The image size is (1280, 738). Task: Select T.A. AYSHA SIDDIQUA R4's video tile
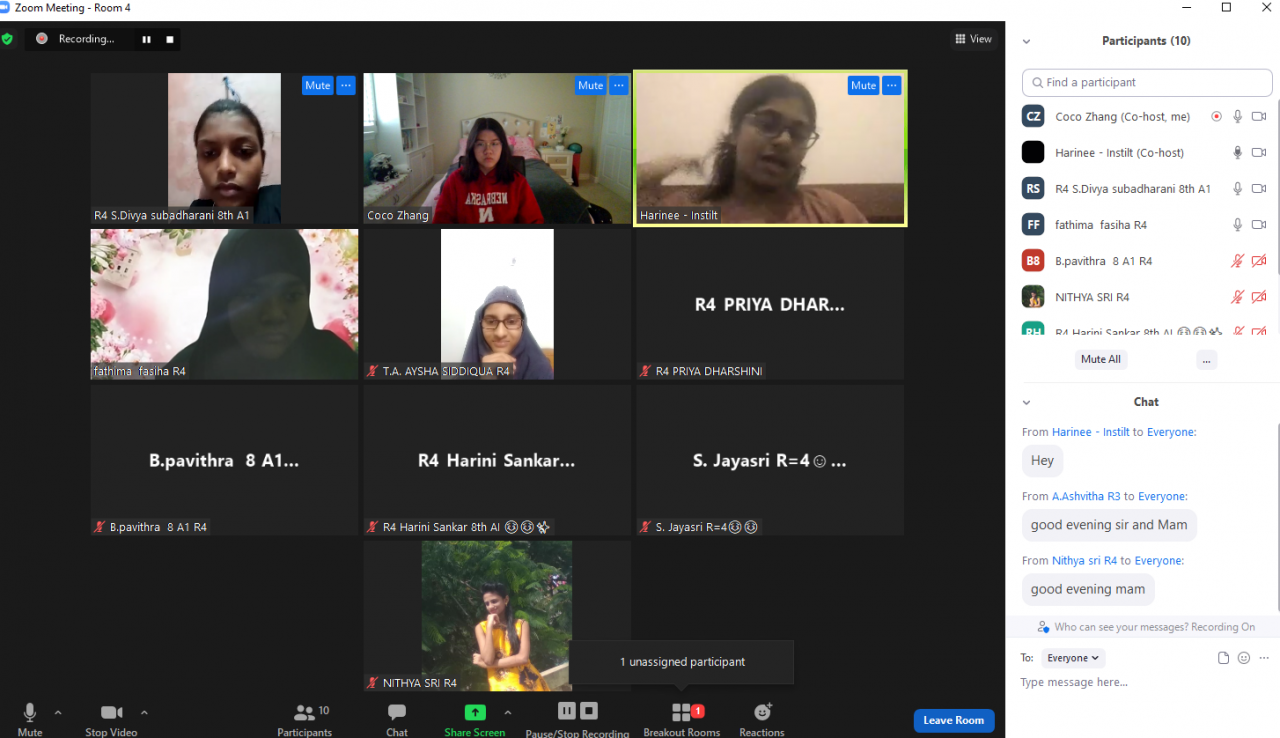point(497,304)
